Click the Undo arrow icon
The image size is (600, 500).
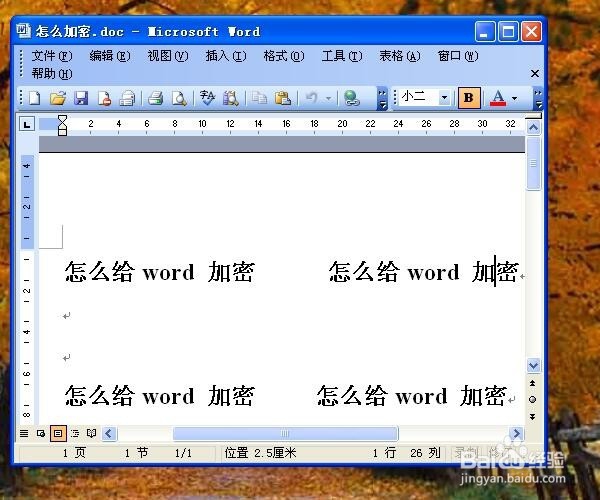pos(311,98)
